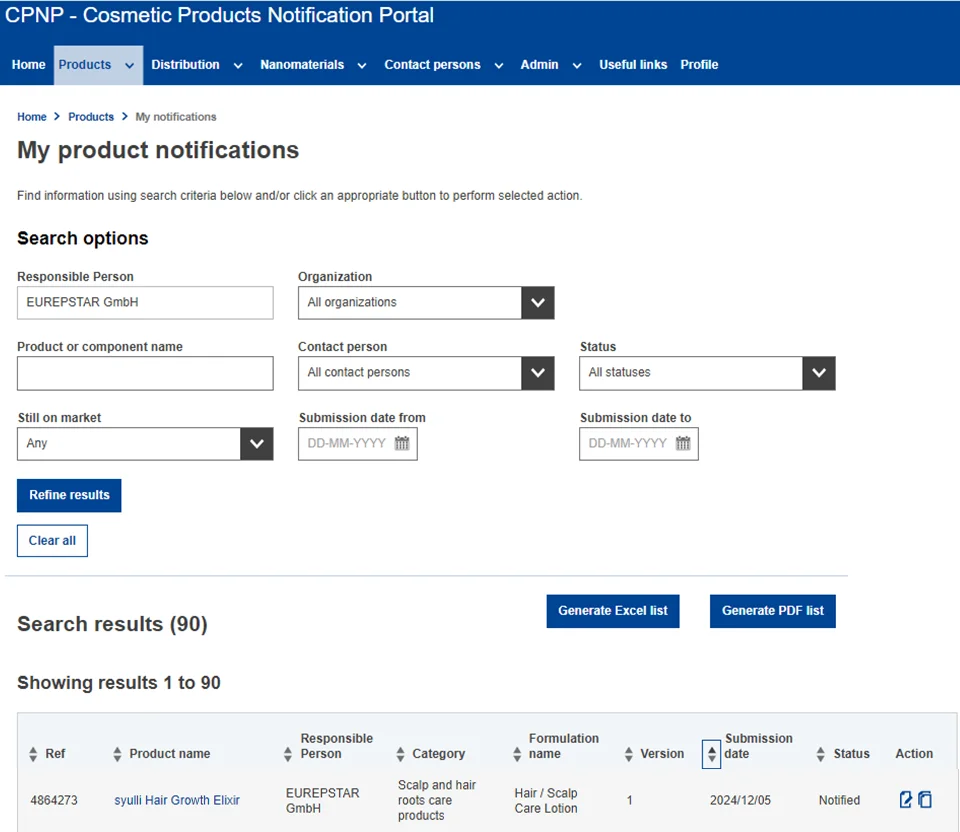Sort the table by Version column

coord(629,754)
